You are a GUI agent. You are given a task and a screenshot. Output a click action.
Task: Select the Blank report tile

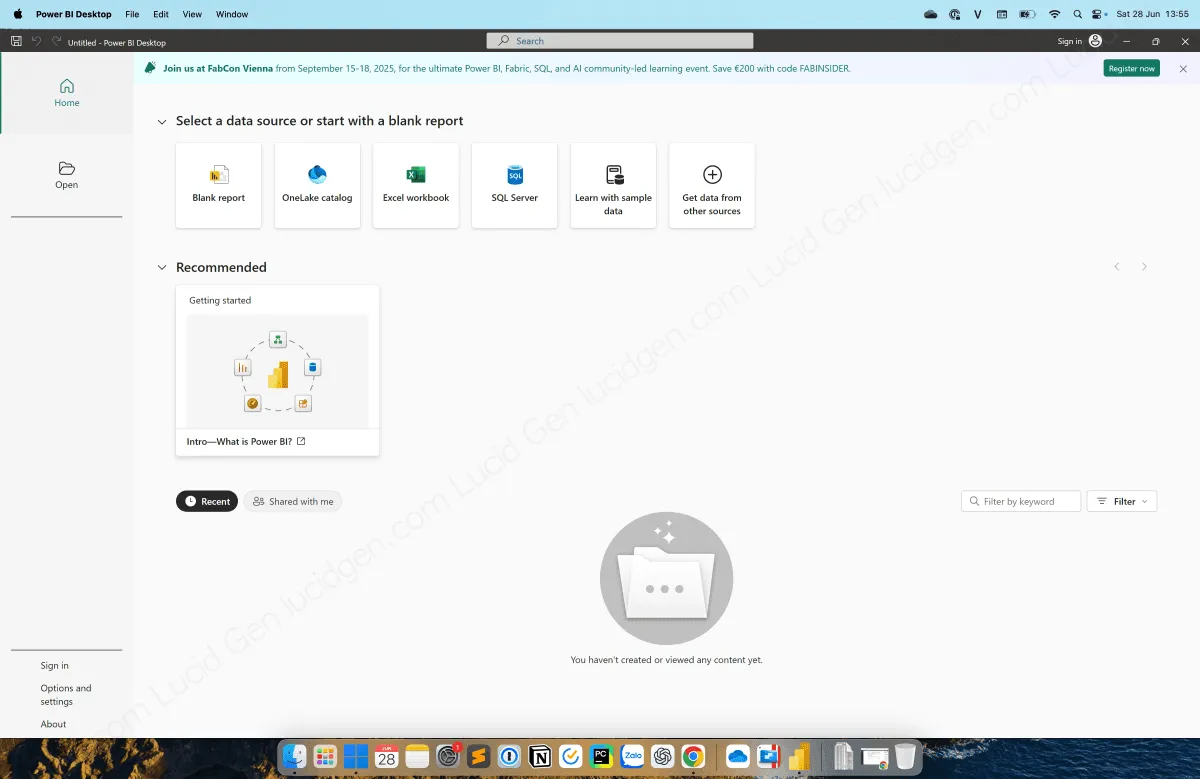click(218, 185)
